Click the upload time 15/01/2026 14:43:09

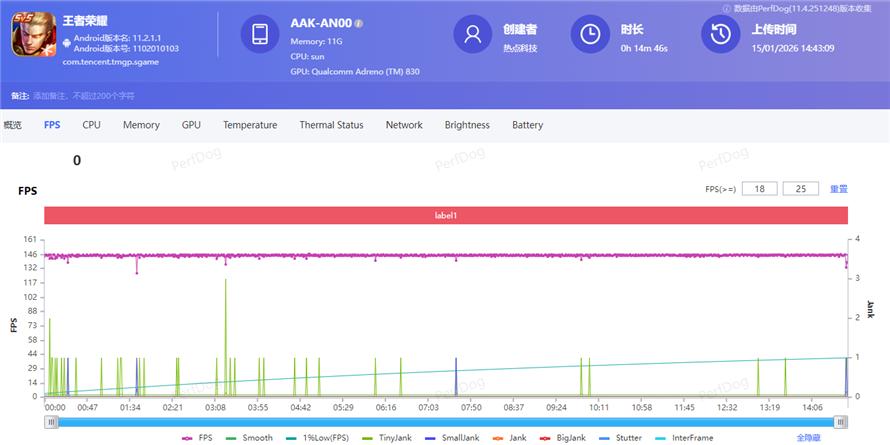(793, 49)
